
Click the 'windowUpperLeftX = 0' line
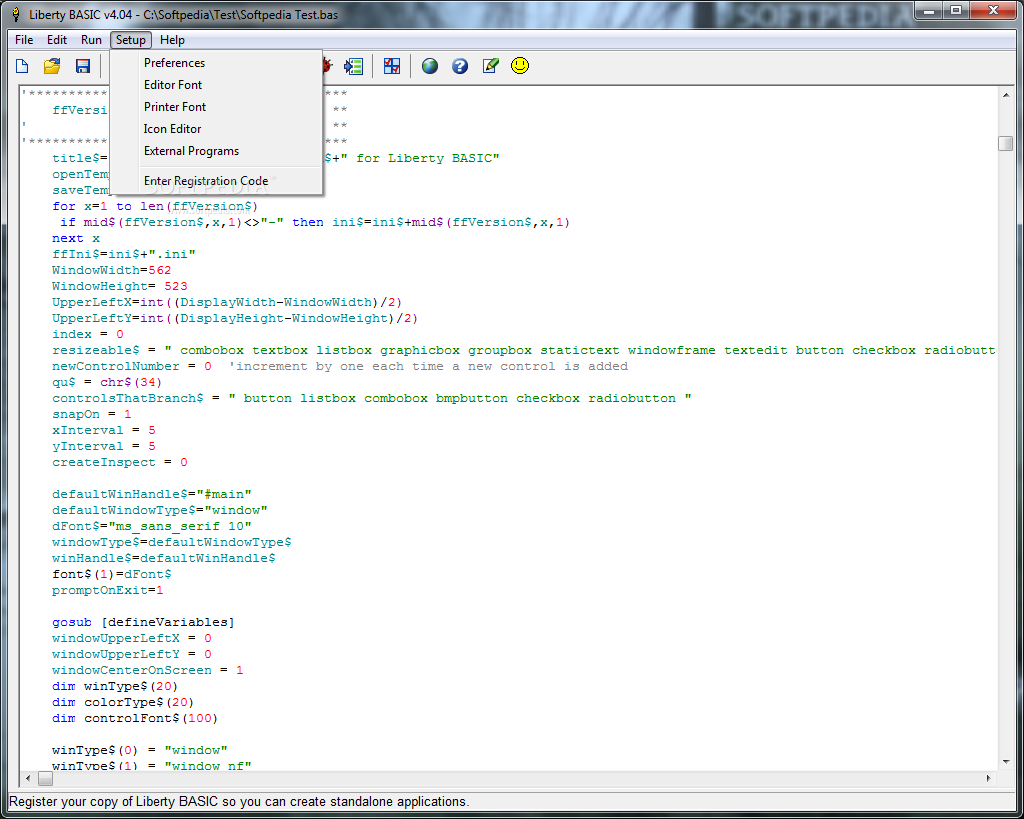click(132, 638)
